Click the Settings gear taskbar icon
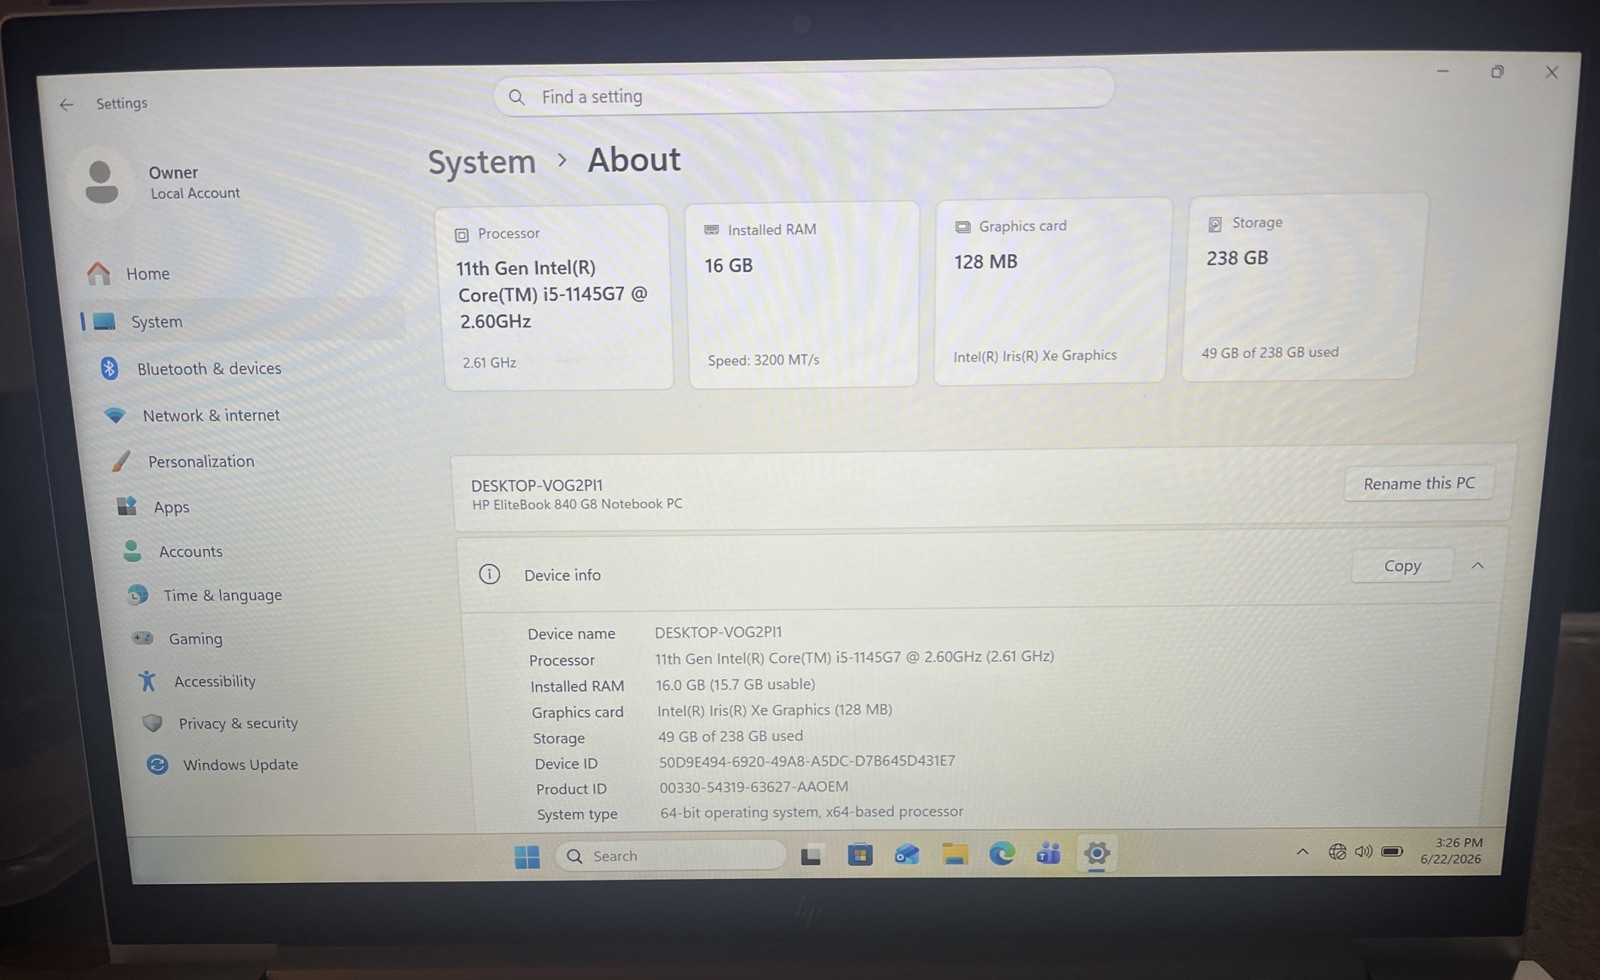 tap(1097, 853)
